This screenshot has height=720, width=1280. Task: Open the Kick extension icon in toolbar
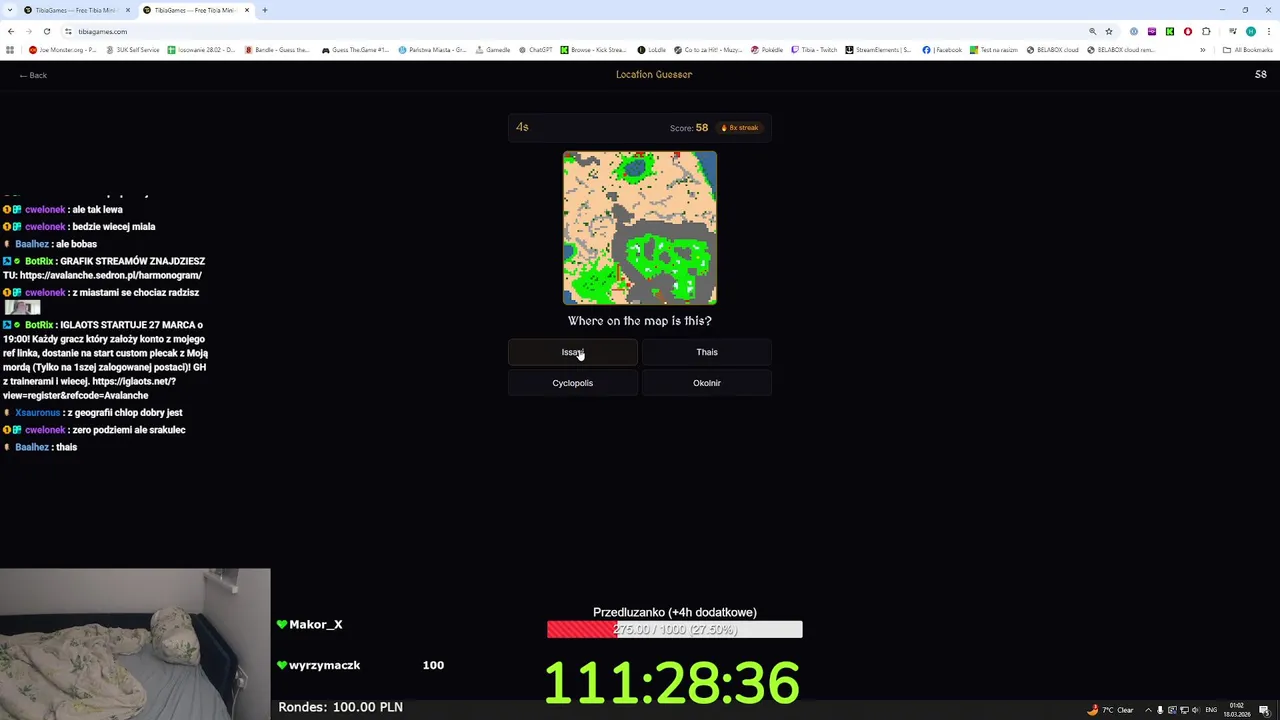[1169, 31]
